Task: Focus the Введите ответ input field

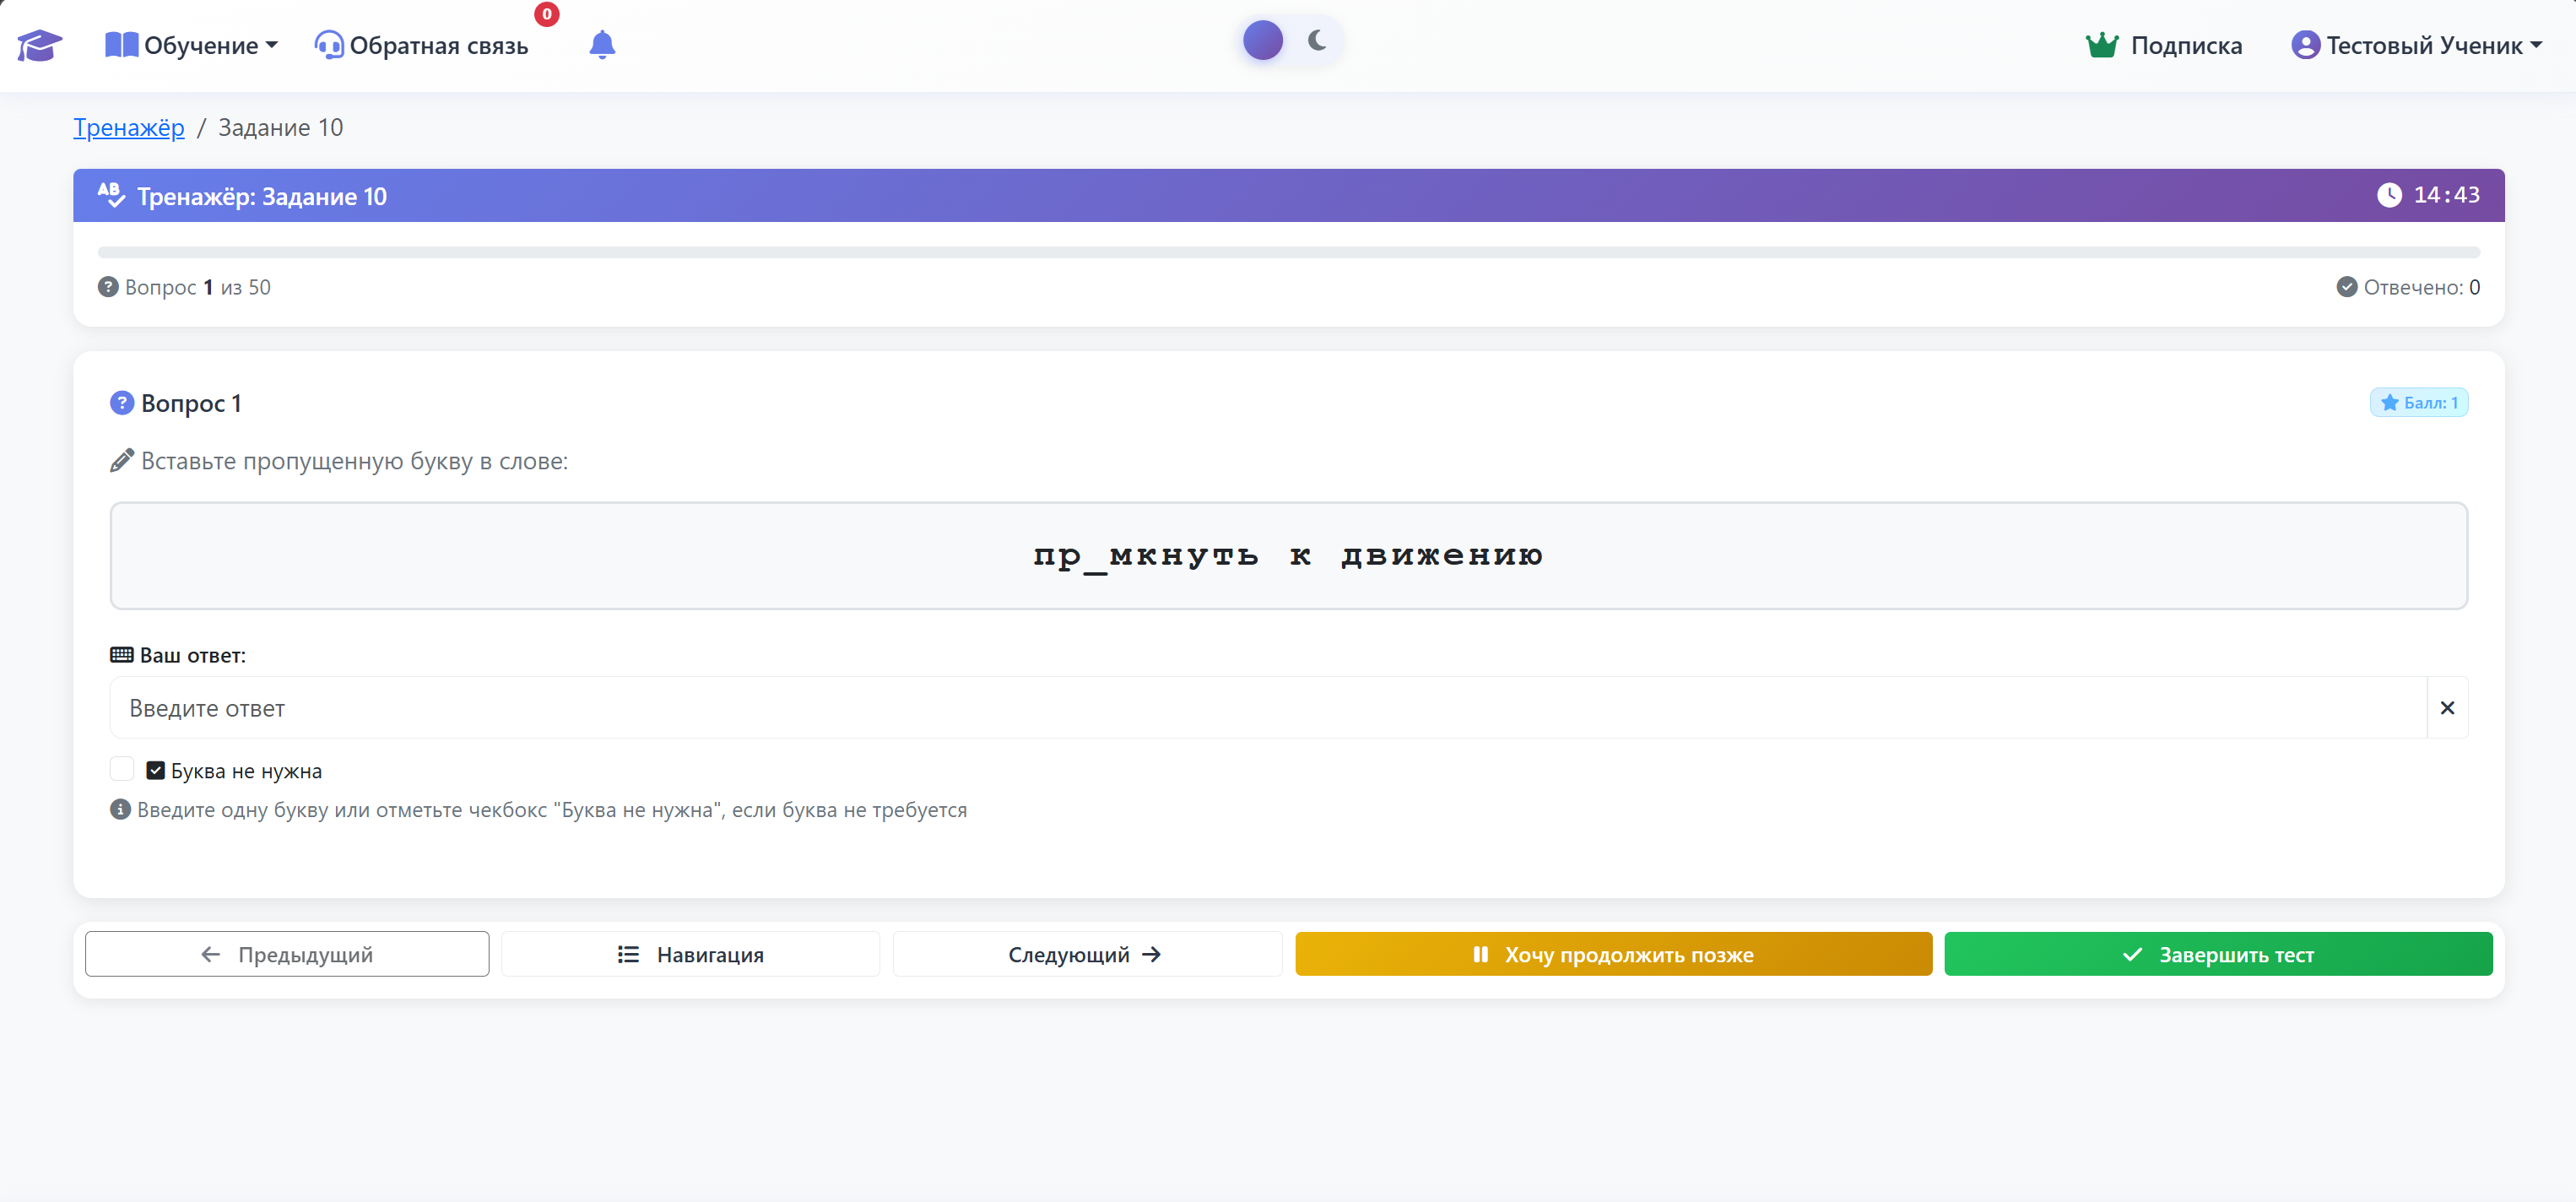Action: coord(1268,707)
